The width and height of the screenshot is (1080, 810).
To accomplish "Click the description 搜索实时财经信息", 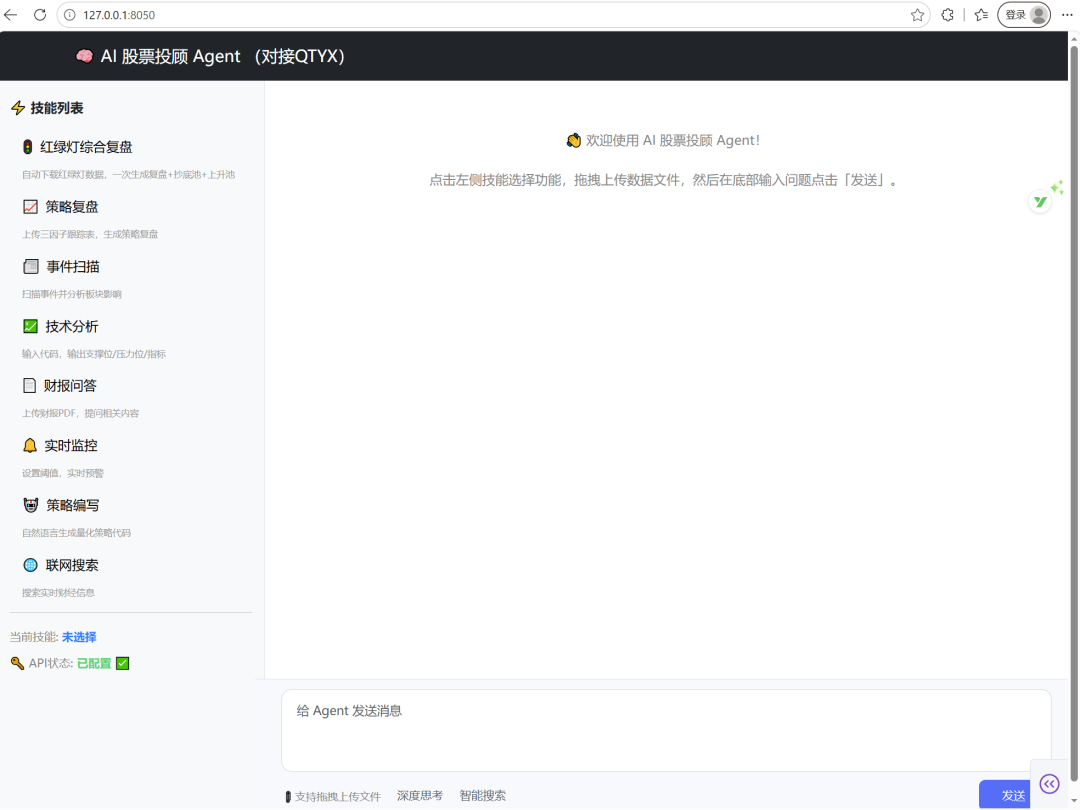I will [59, 592].
